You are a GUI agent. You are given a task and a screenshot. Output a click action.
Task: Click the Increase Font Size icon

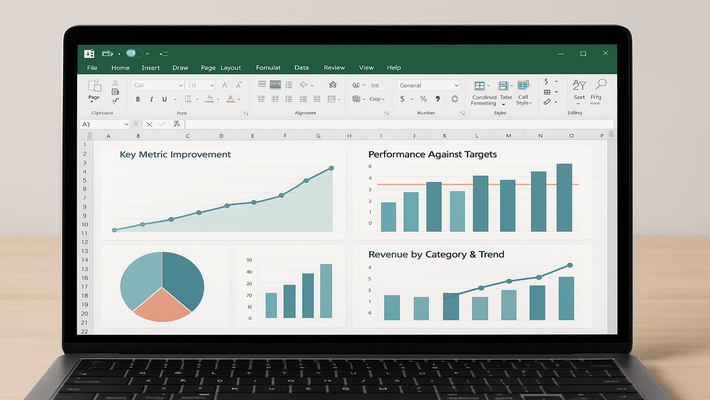point(225,85)
